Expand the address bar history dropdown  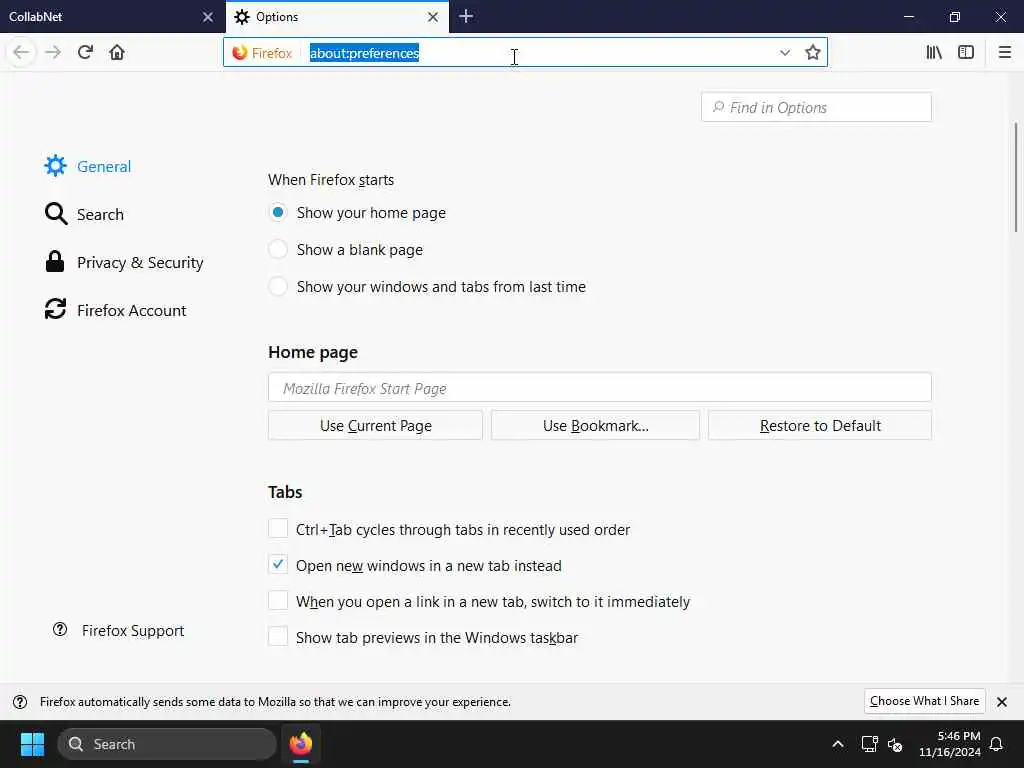point(785,52)
